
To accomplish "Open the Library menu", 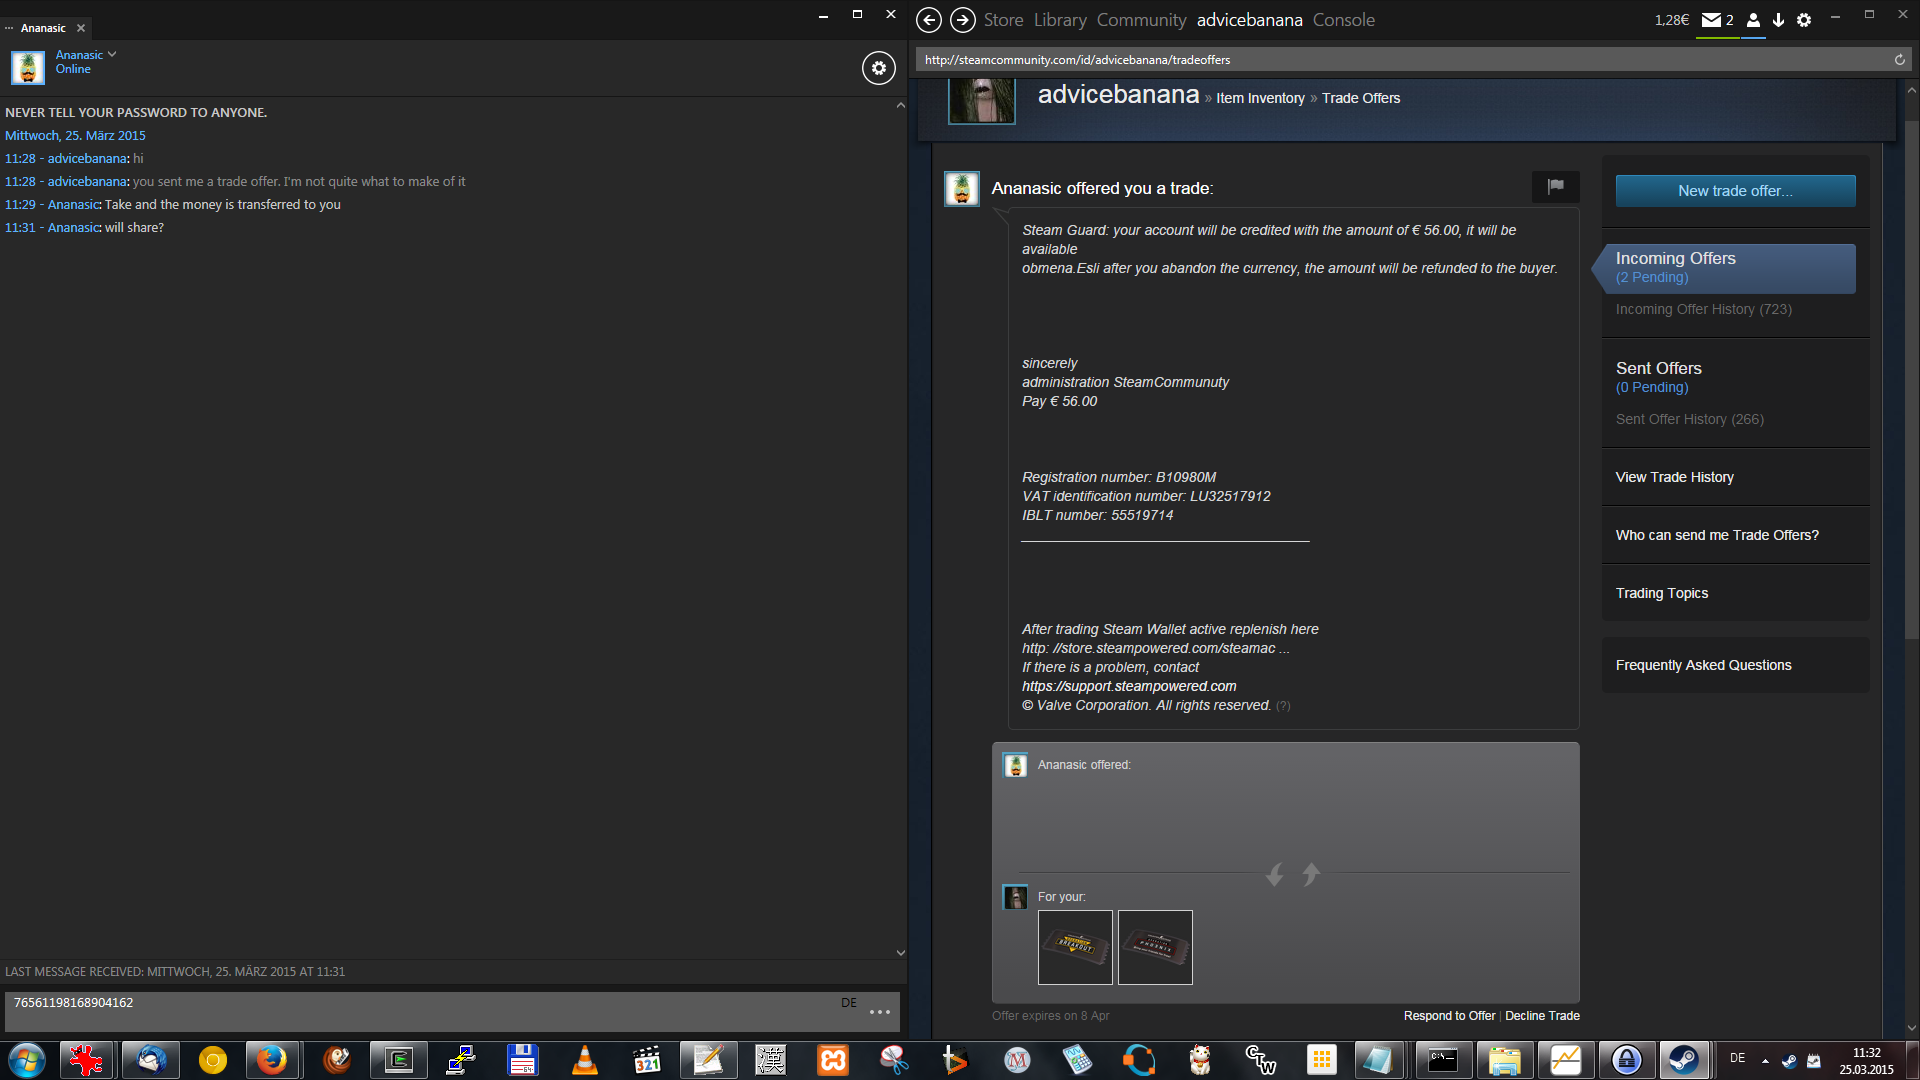I will [1060, 20].
